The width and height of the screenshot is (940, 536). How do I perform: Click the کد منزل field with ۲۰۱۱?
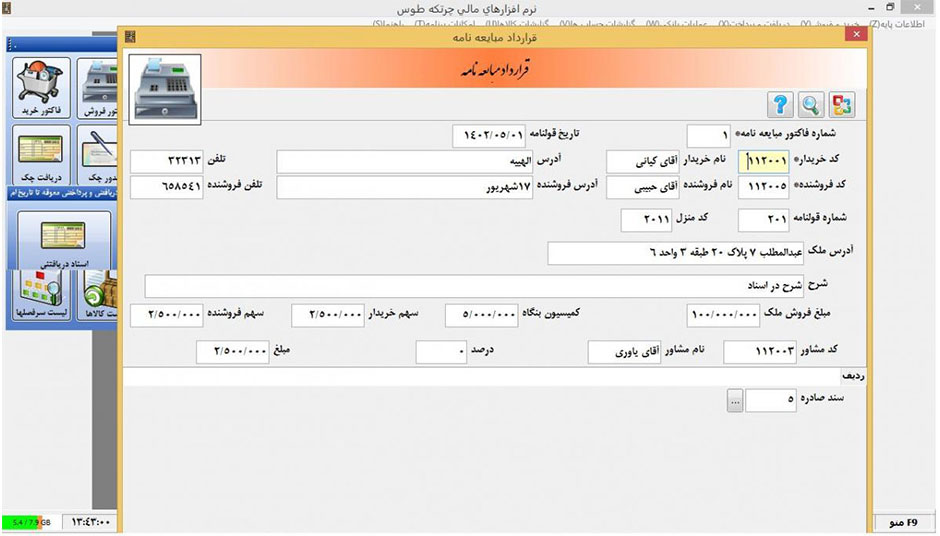(x=646, y=220)
